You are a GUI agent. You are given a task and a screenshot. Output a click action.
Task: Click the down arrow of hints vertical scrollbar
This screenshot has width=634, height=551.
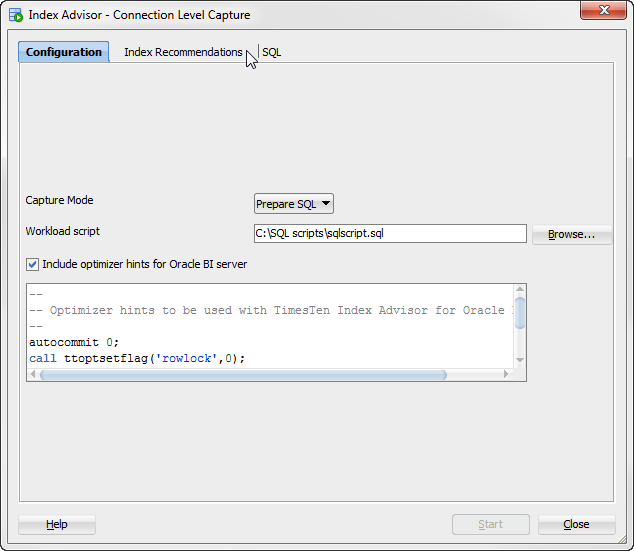click(520, 360)
